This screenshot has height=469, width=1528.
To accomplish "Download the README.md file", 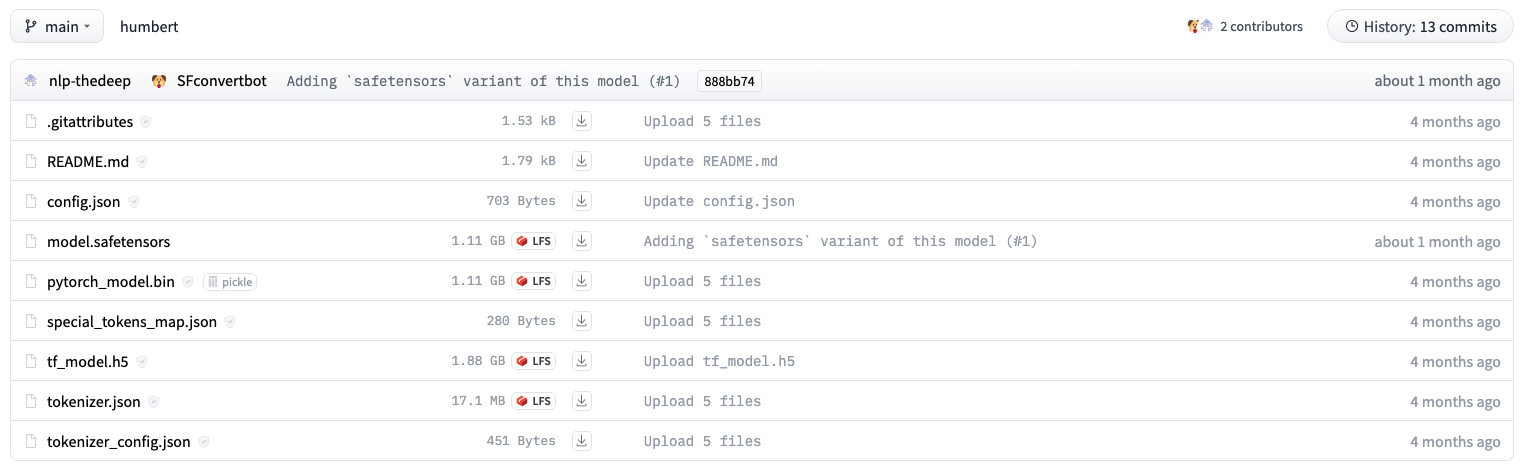I will pos(582,161).
